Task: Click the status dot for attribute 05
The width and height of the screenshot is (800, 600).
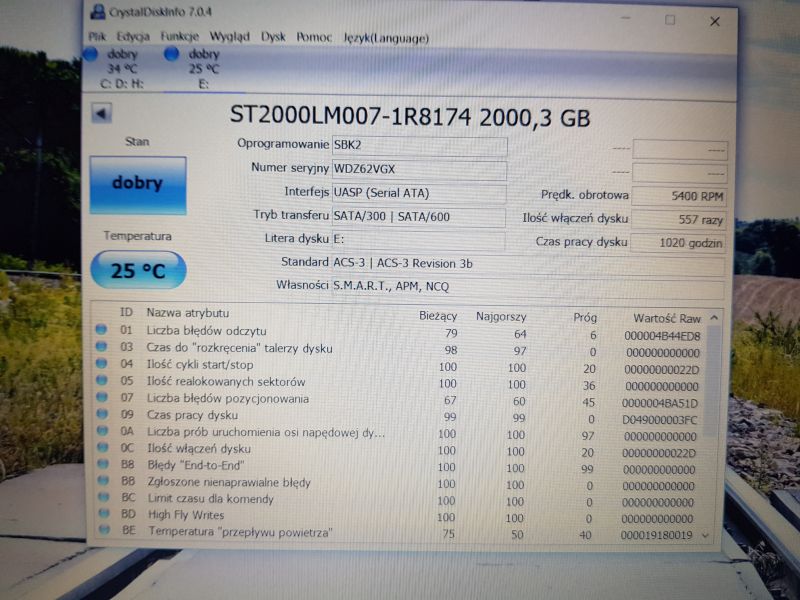Action: point(102,380)
